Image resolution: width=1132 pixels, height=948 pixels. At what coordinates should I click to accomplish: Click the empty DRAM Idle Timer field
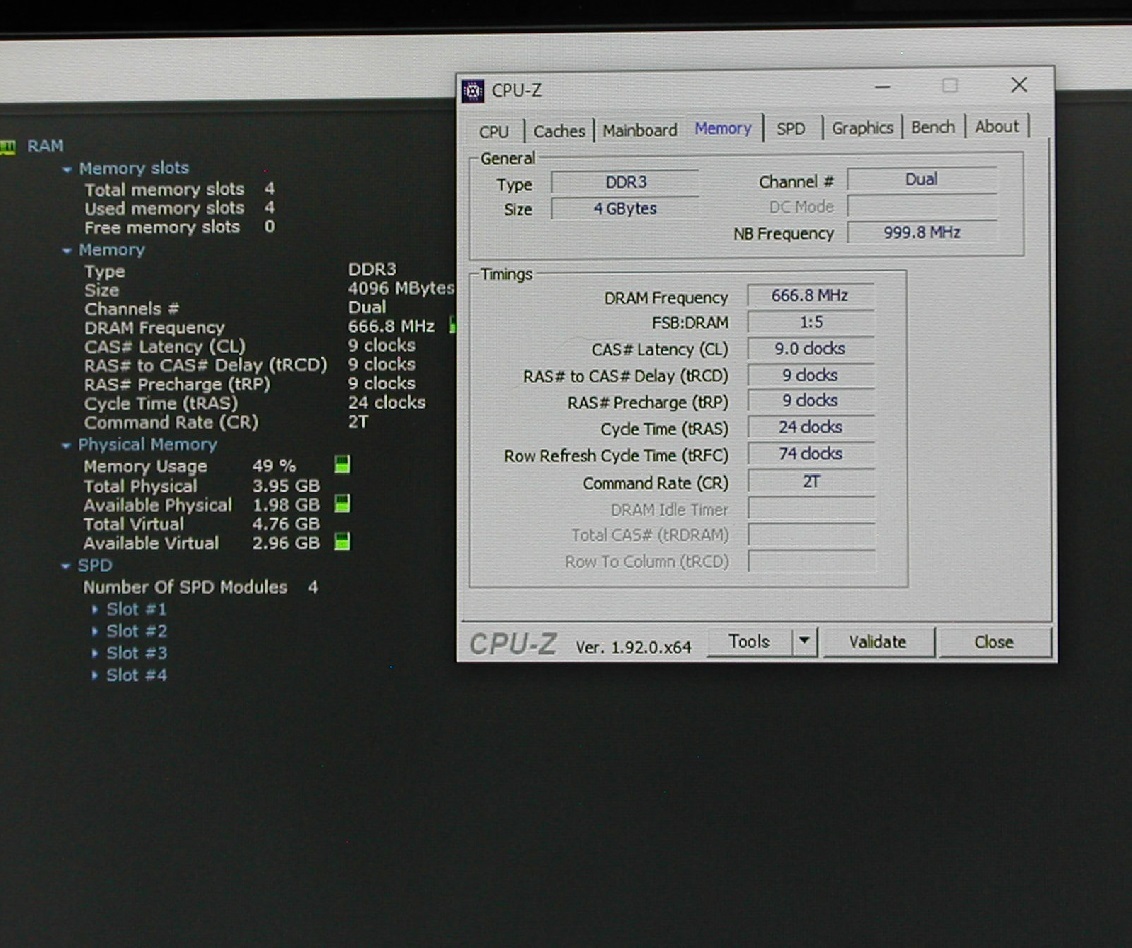click(811, 509)
